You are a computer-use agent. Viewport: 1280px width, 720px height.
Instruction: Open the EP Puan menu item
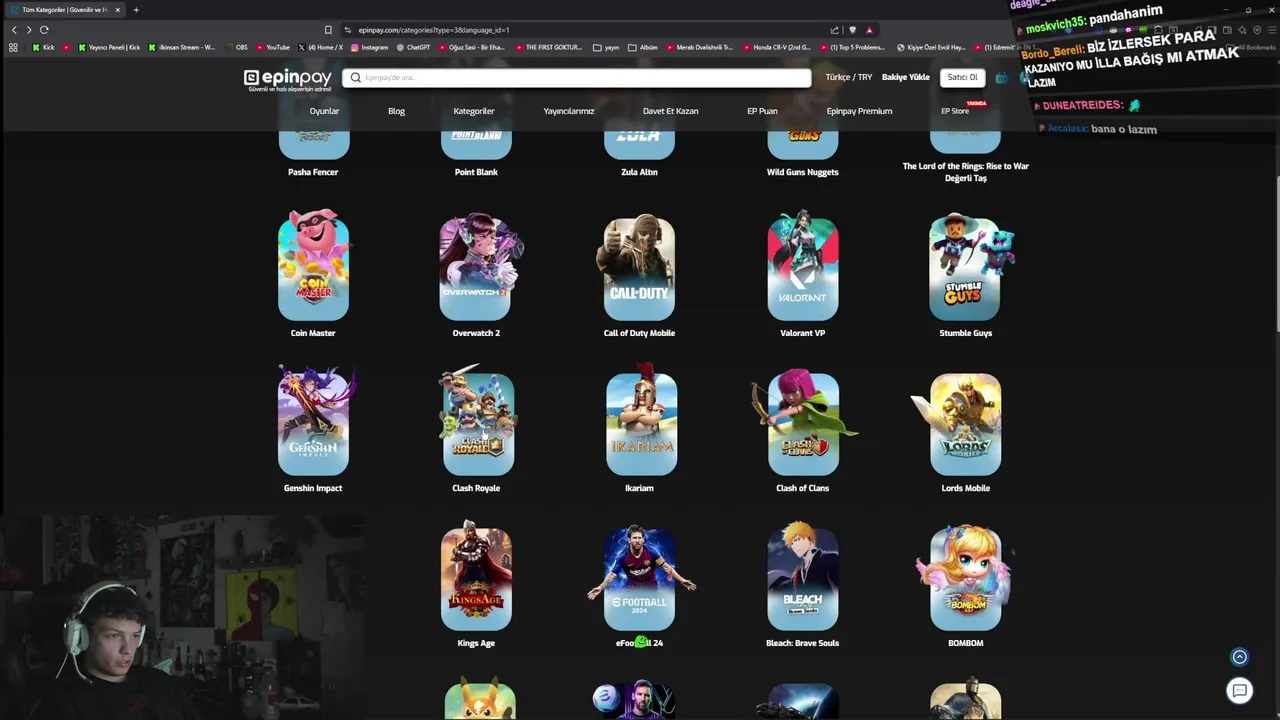point(762,111)
